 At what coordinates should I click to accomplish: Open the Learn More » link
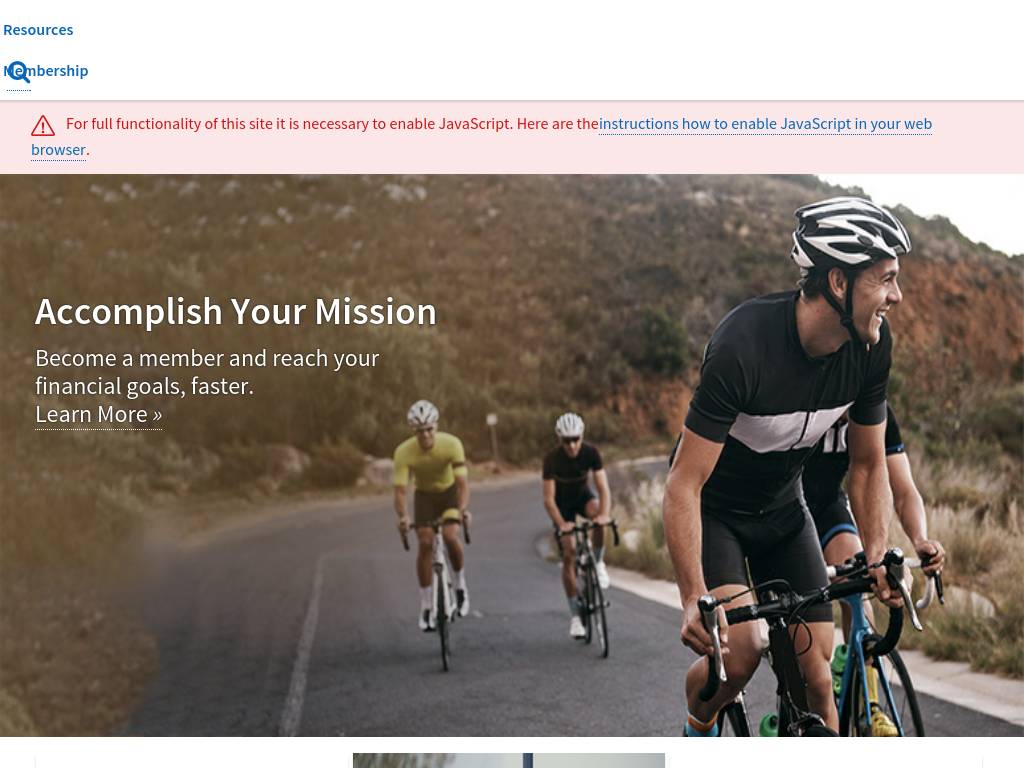tap(99, 415)
